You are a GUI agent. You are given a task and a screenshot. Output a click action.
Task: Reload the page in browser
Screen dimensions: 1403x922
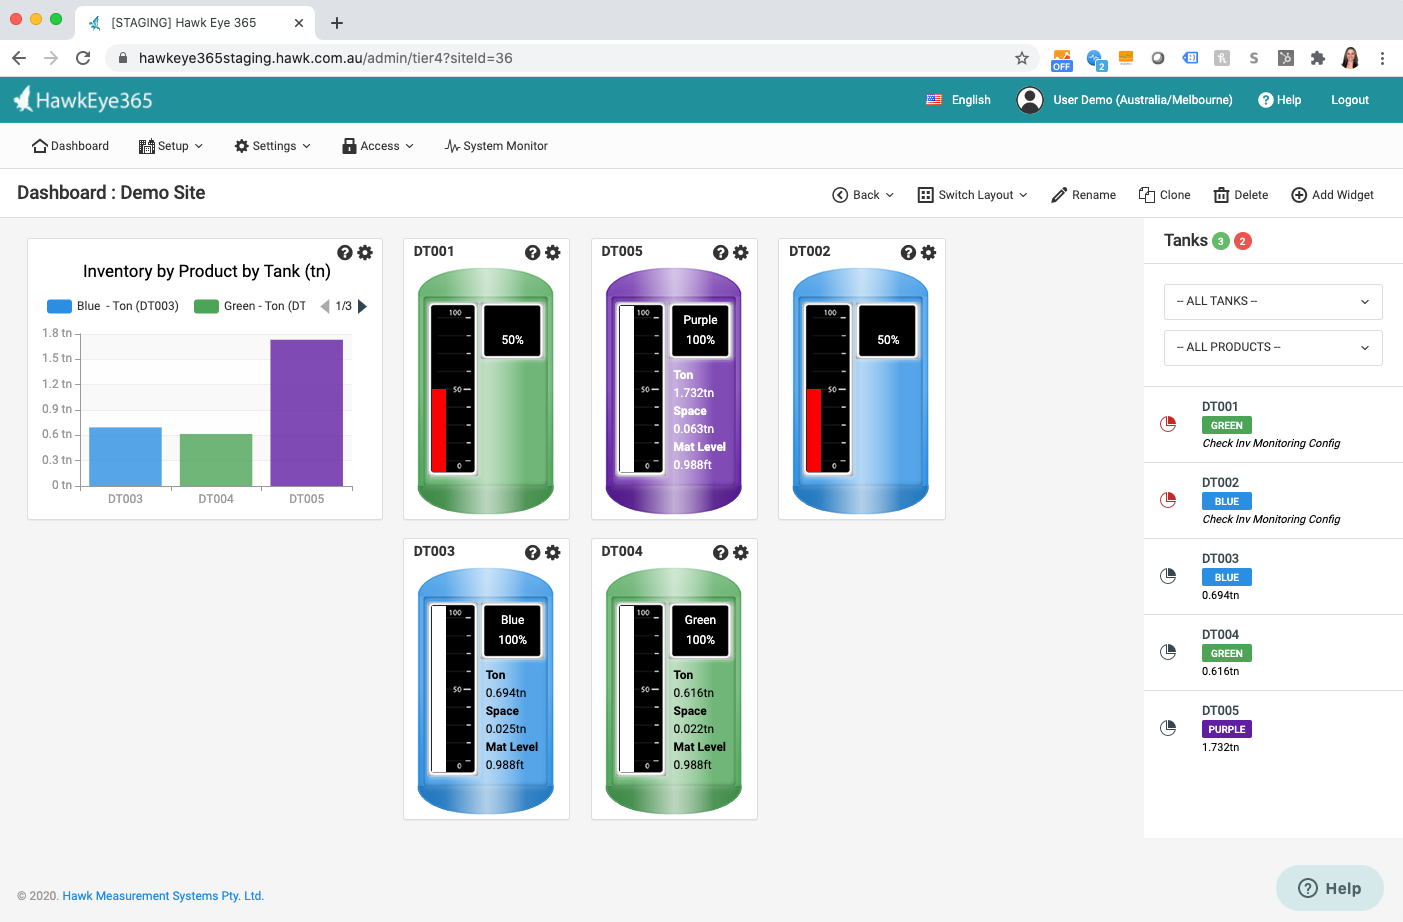click(x=83, y=58)
